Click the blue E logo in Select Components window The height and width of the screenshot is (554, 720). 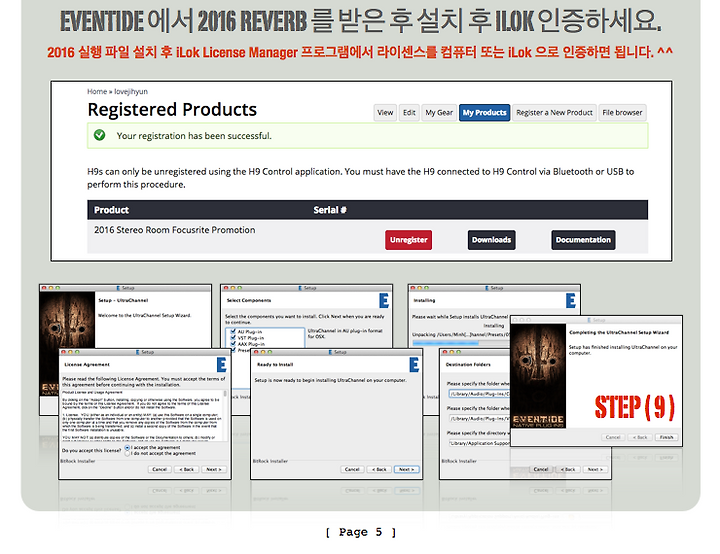pos(384,301)
